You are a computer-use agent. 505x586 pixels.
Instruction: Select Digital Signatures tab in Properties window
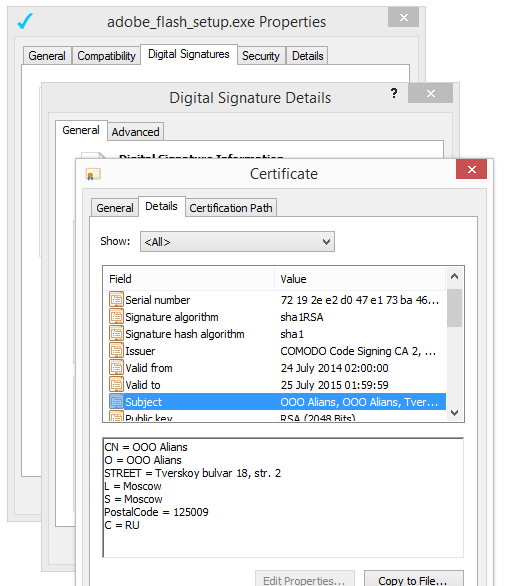[x=189, y=54]
